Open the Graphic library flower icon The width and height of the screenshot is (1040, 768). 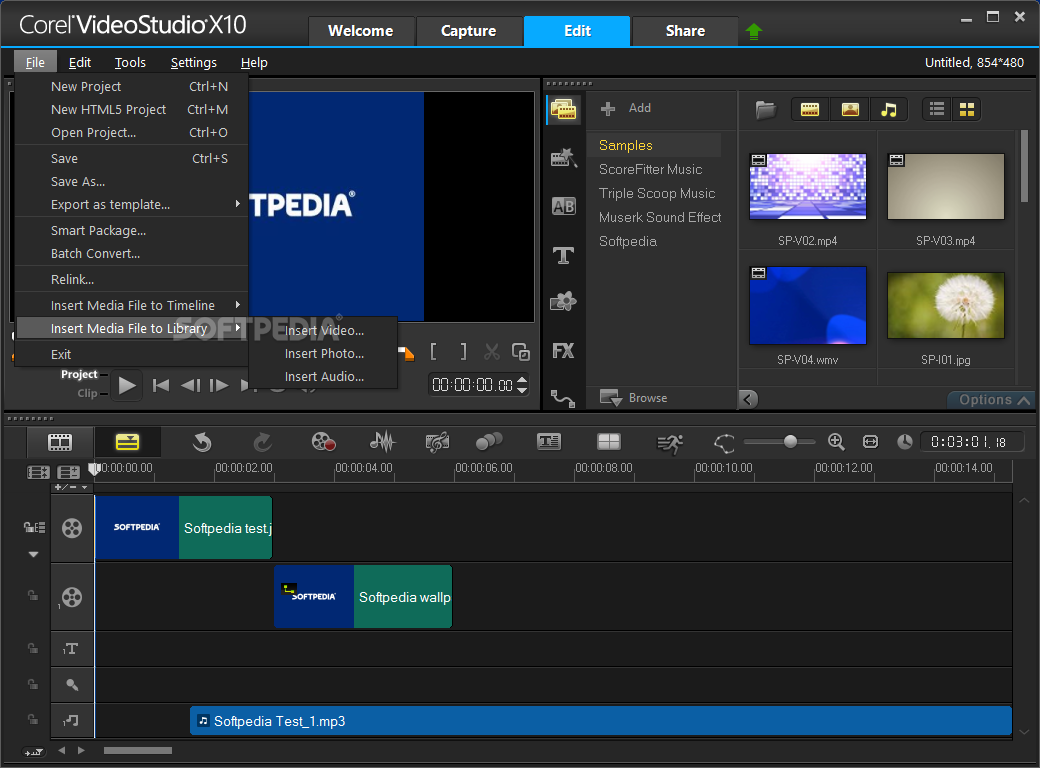pyautogui.click(x=564, y=302)
